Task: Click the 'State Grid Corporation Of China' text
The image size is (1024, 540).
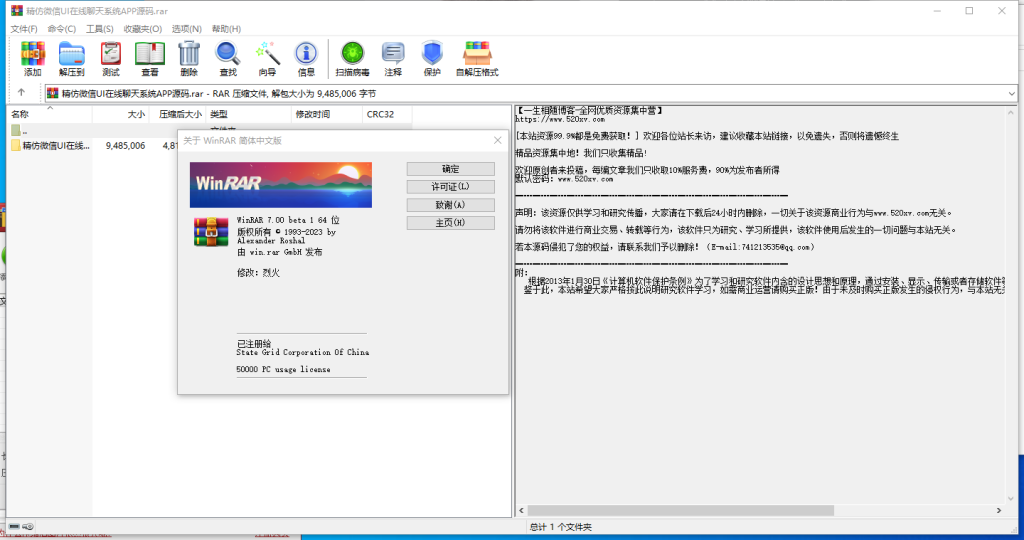Action: 302,352
